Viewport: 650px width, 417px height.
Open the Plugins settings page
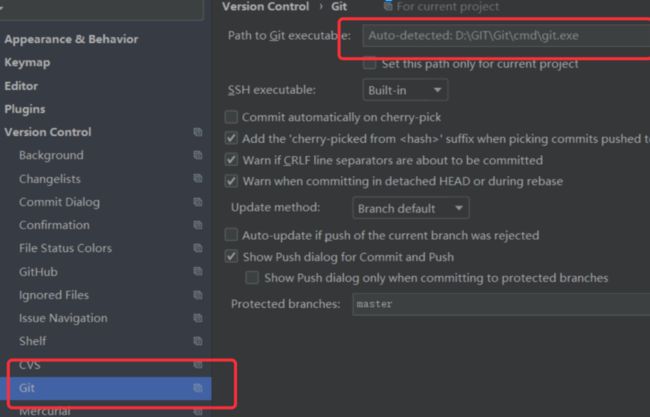click(25, 109)
